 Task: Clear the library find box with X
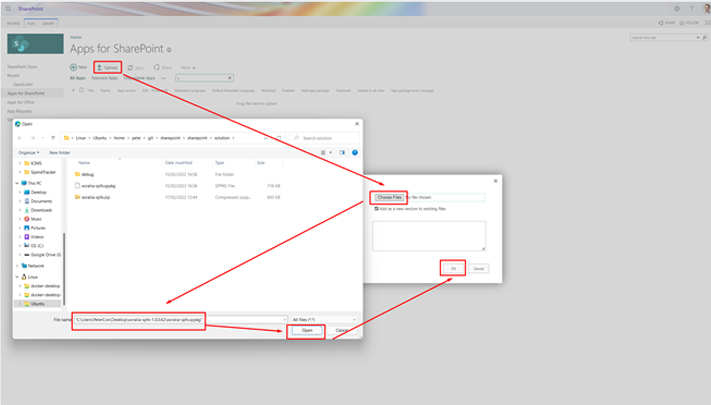point(230,78)
